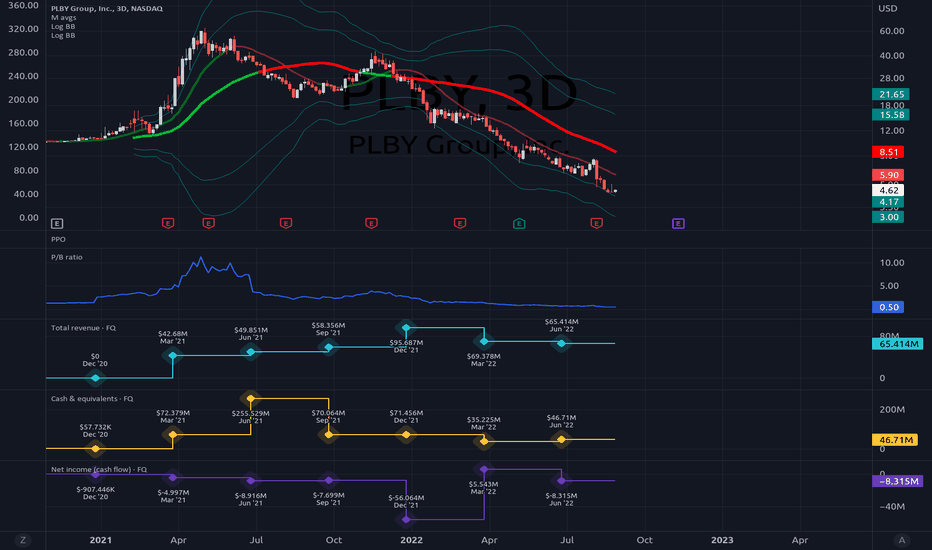Click the 21.65 price label

890,94
